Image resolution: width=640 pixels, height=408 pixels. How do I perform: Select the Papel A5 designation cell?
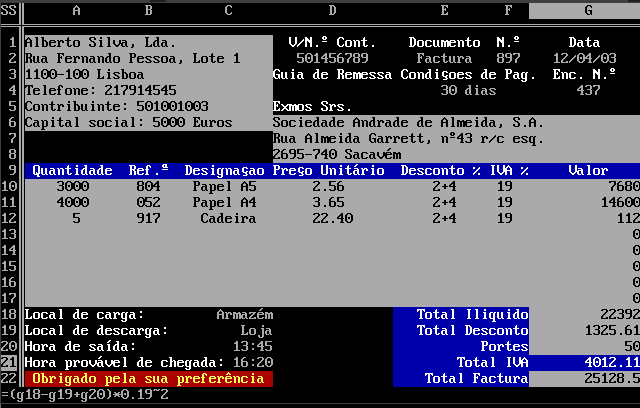pyautogui.click(x=228, y=187)
